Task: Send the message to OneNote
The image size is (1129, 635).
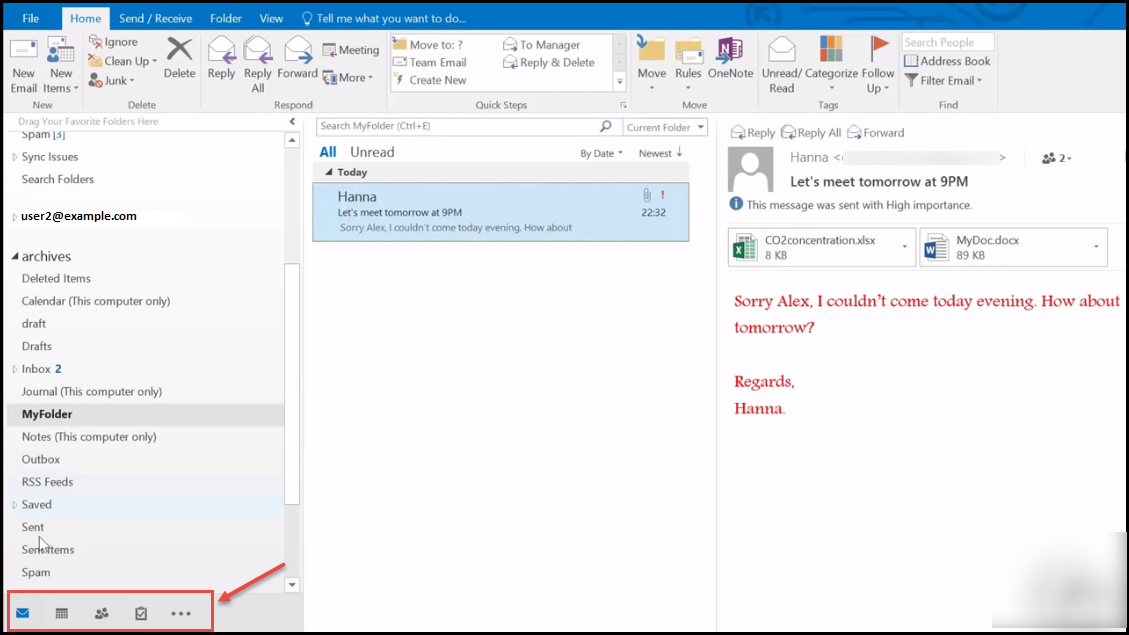Action: [x=730, y=58]
